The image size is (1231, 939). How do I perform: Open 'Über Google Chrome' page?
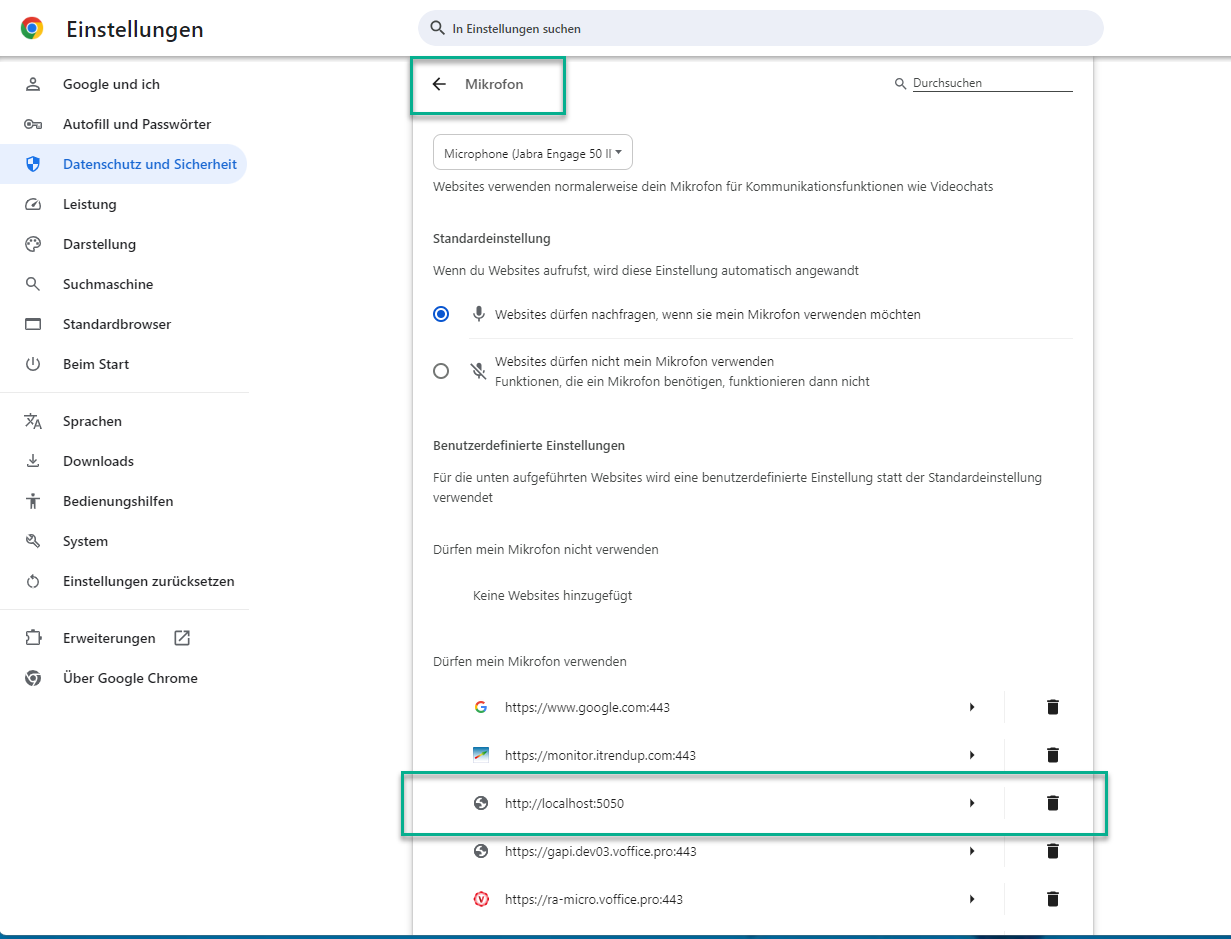click(130, 678)
